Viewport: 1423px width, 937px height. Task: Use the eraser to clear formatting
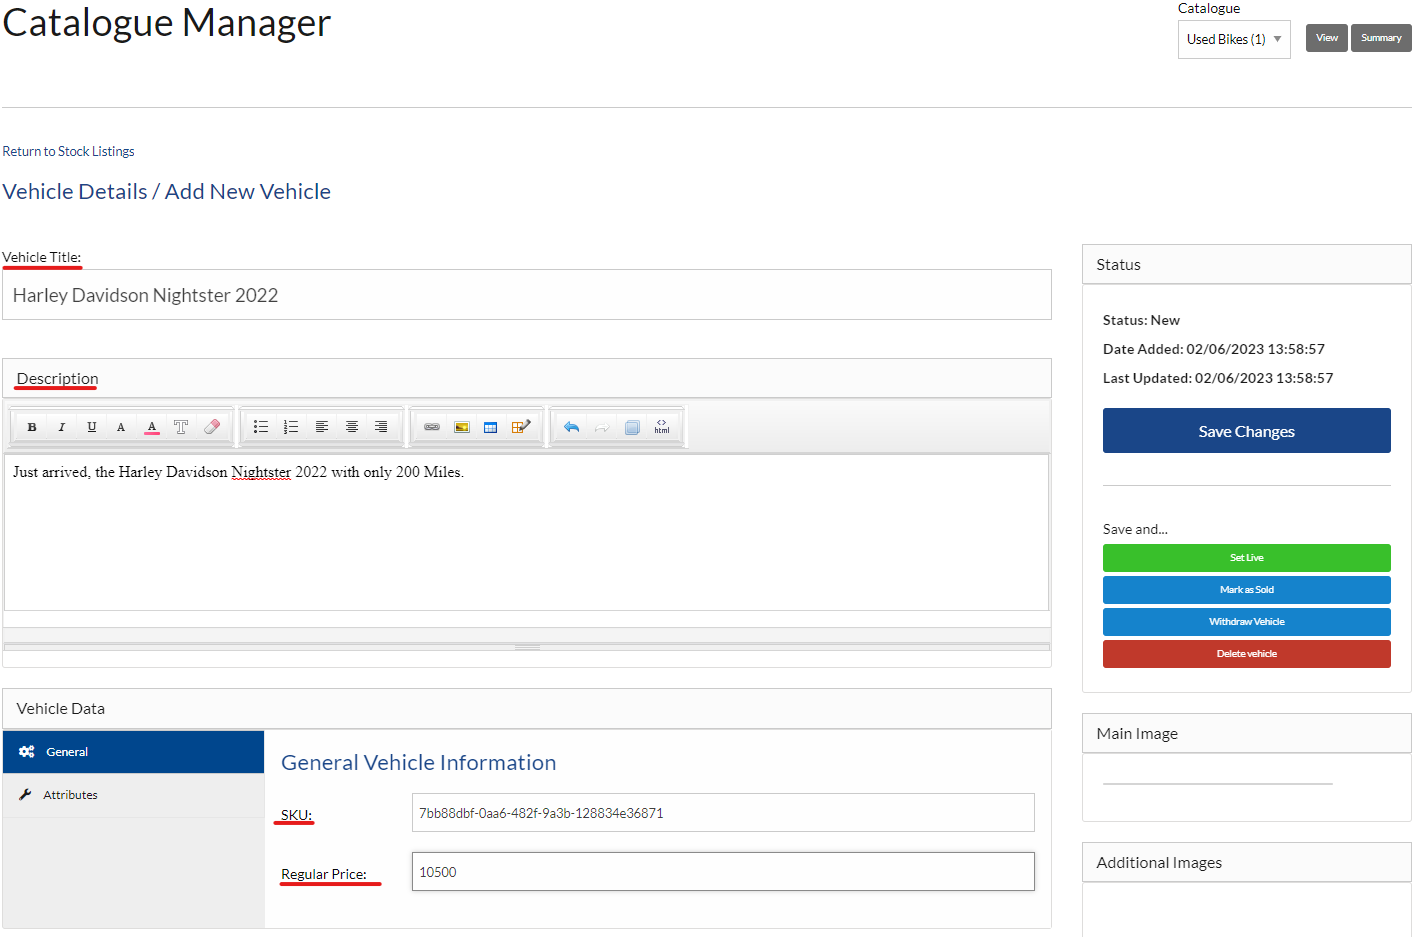coord(212,427)
